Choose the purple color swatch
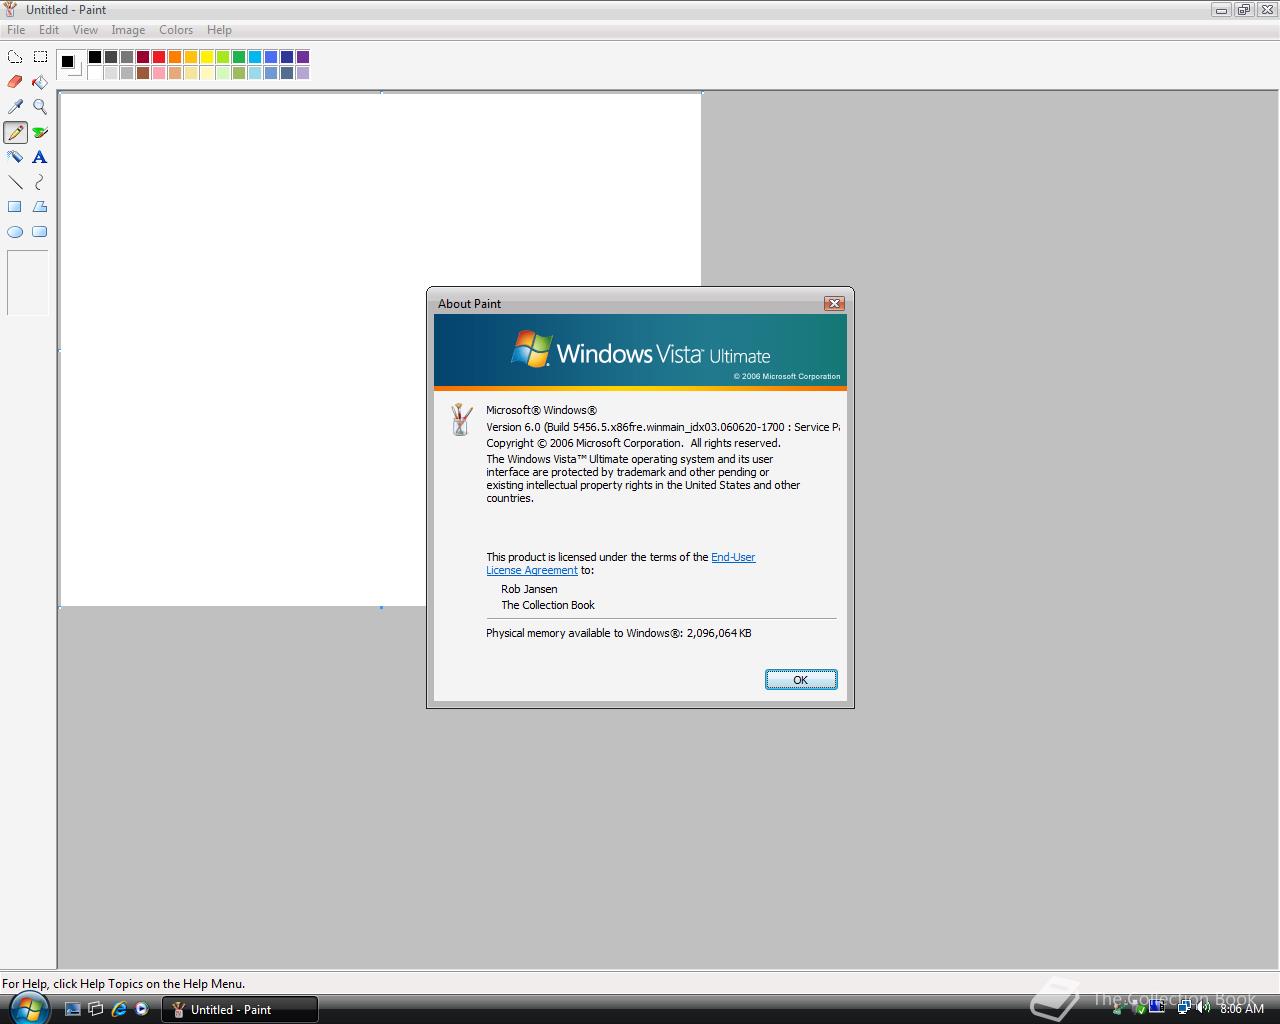Image resolution: width=1280 pixels, height=1024 pixels. [x=303, y=57]
